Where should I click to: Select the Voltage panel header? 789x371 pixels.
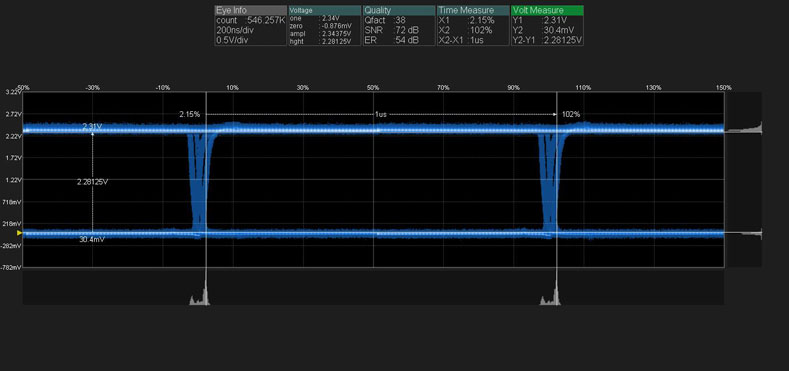pyautogui.click(x=325, y=10)
